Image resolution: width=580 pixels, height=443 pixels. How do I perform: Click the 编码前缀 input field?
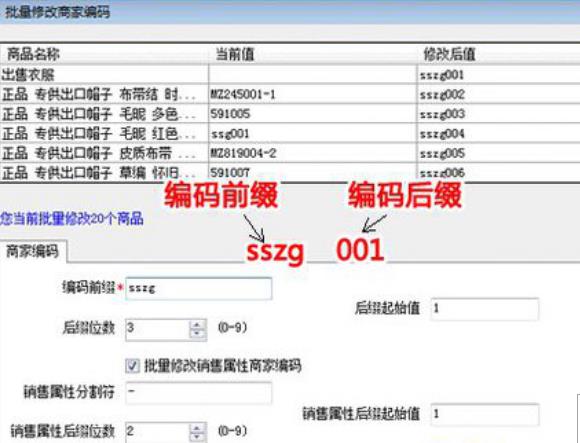[x=199, y=288]
